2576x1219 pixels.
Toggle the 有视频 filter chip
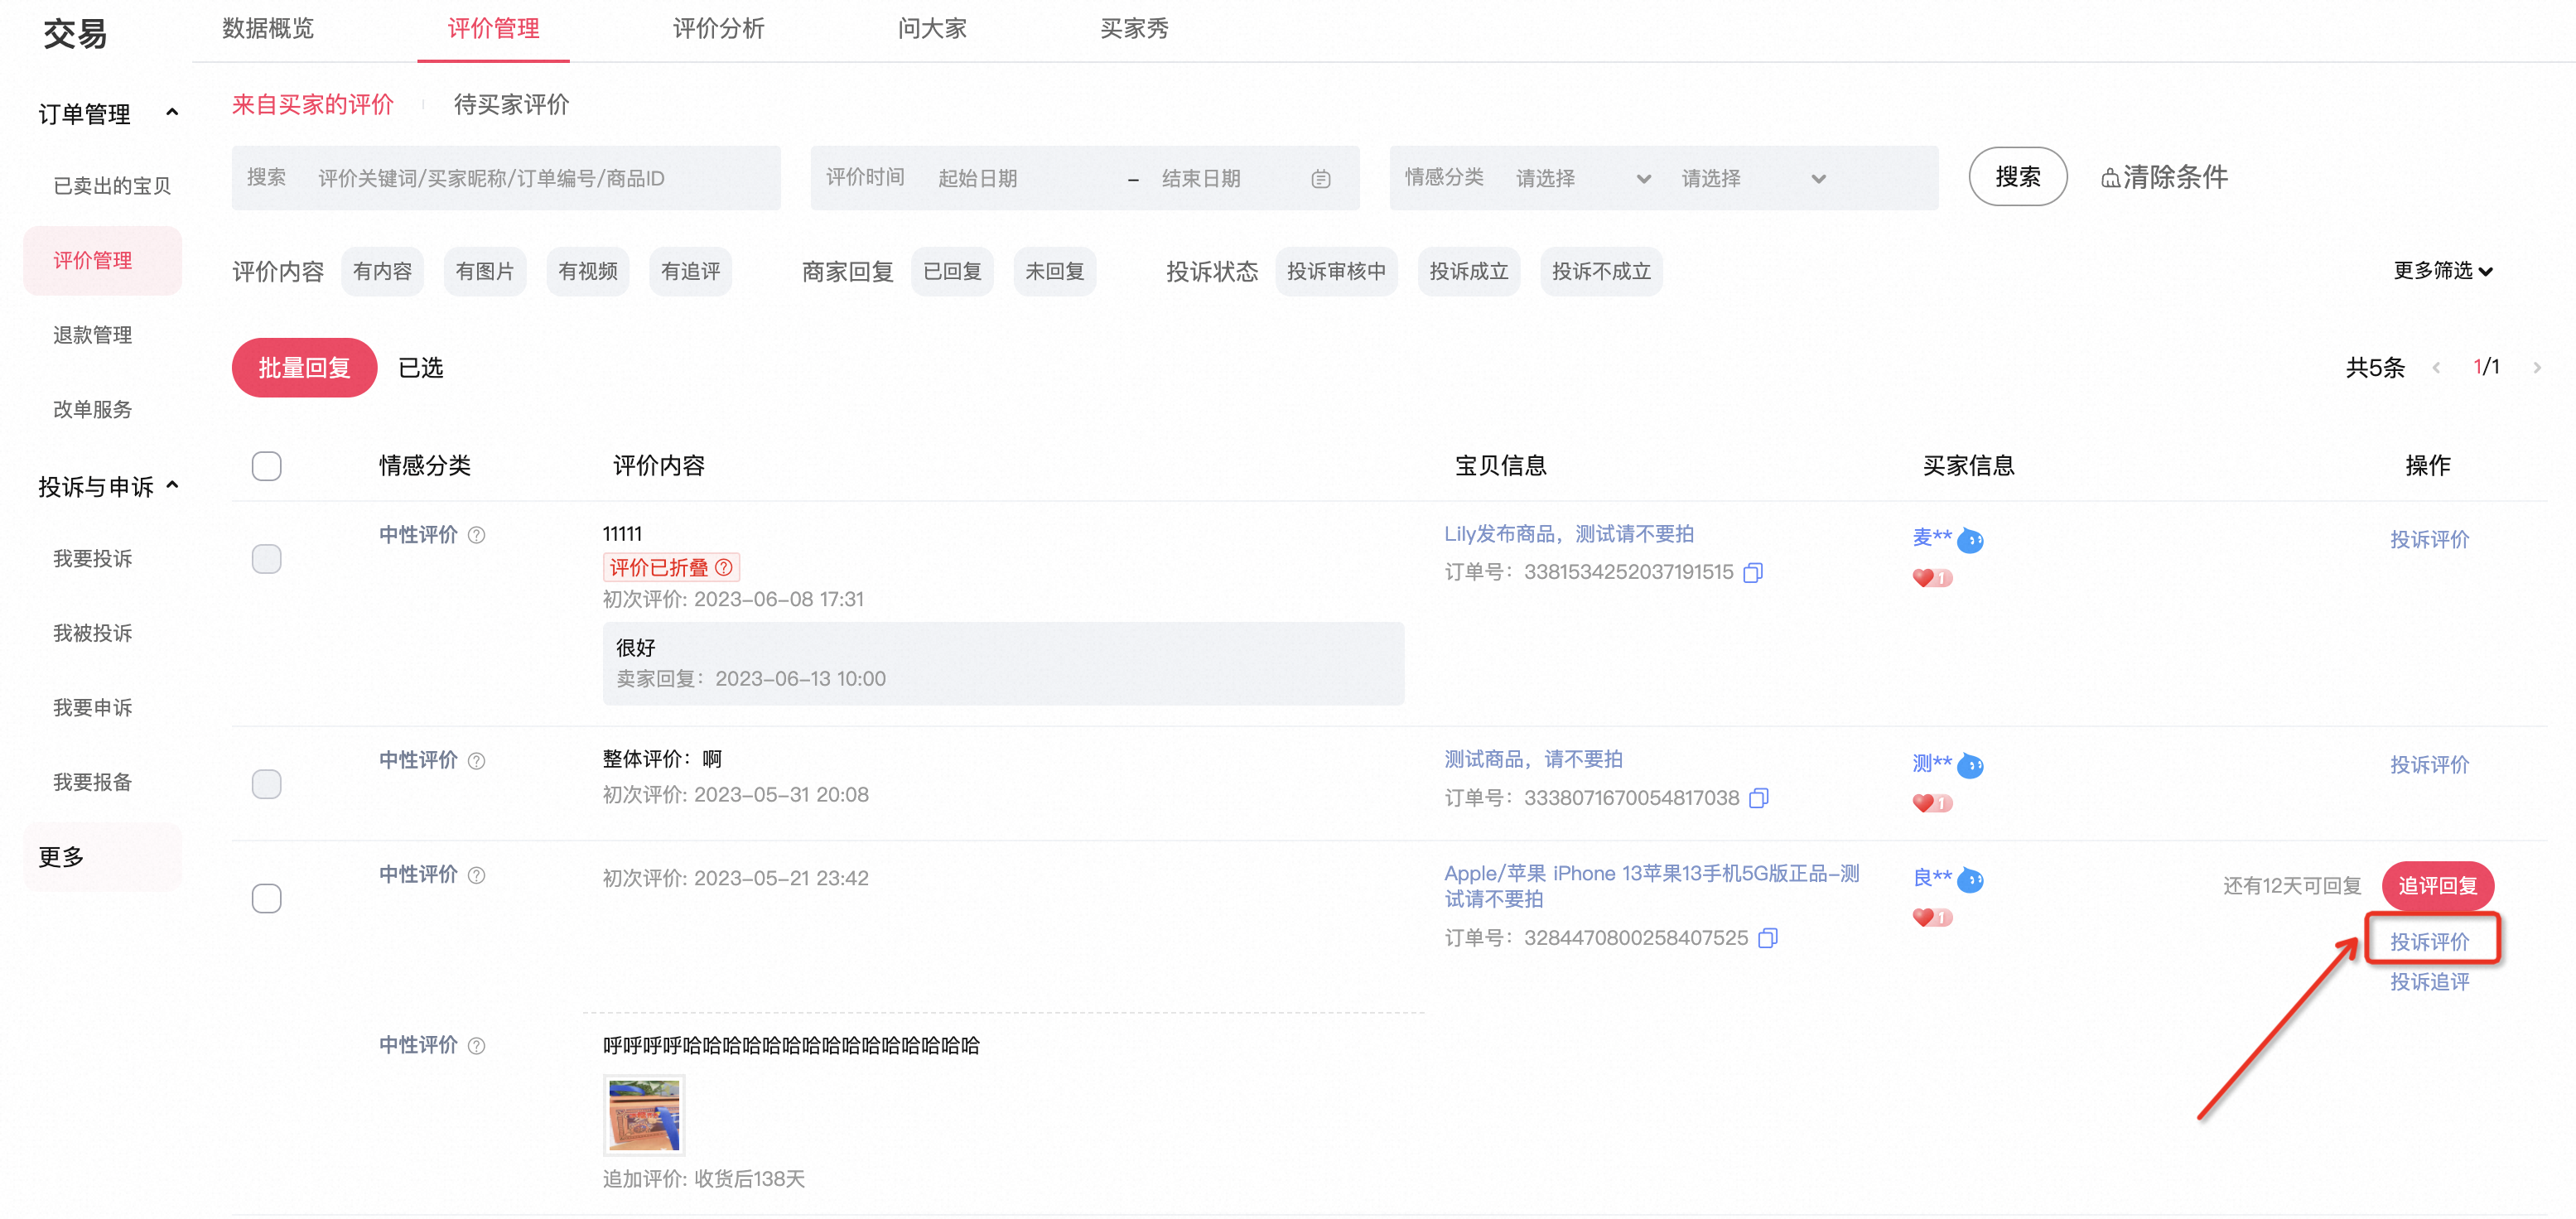(x=588, y=272)
